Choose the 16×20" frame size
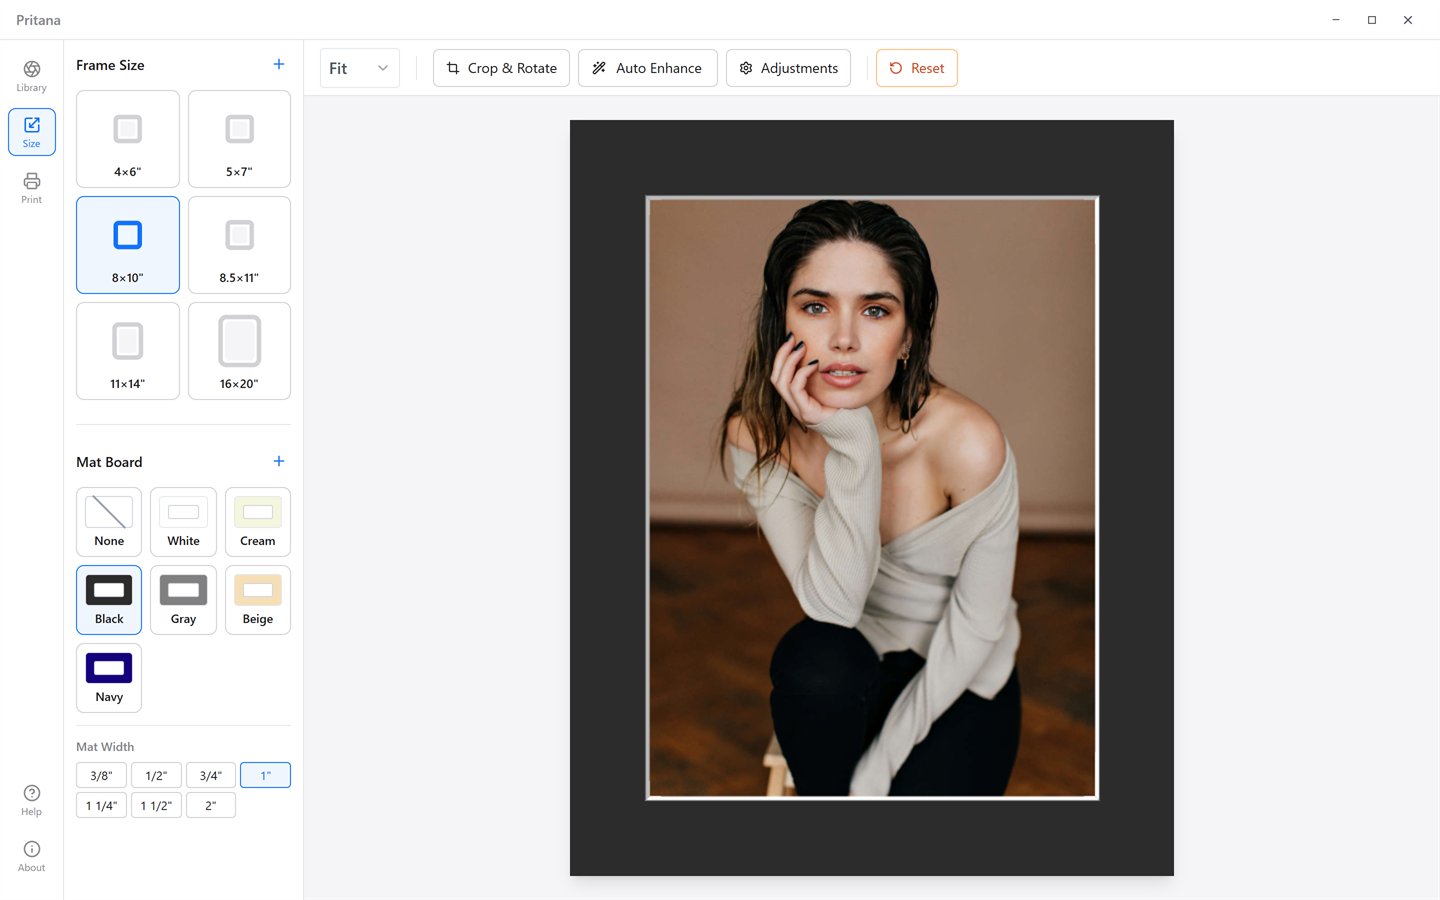 tap(240, 351)
